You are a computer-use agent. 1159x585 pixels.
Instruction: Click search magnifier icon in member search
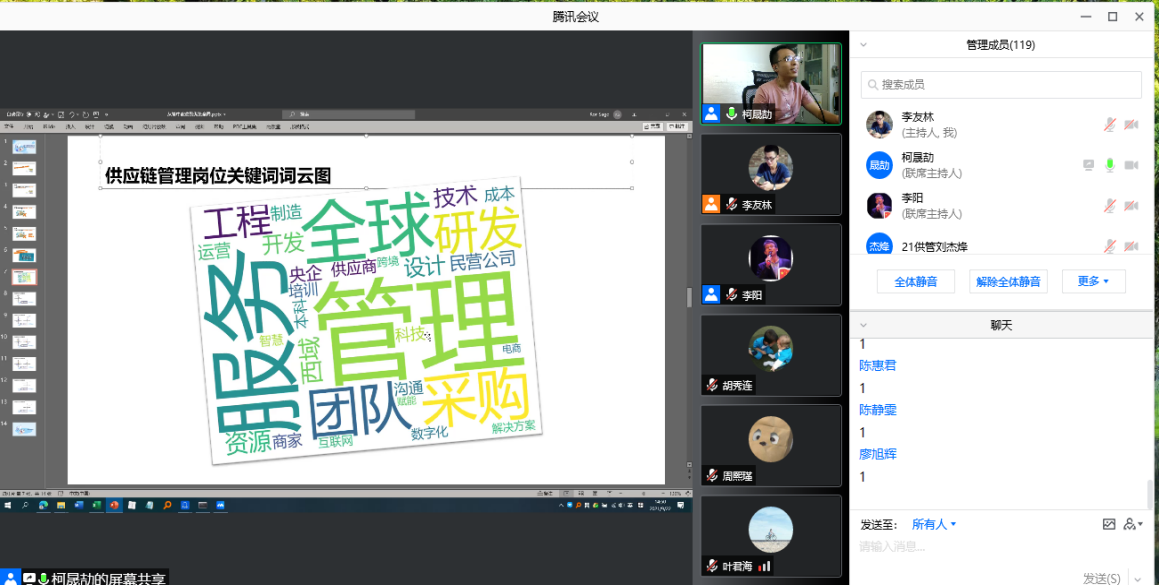coord(872,85)
